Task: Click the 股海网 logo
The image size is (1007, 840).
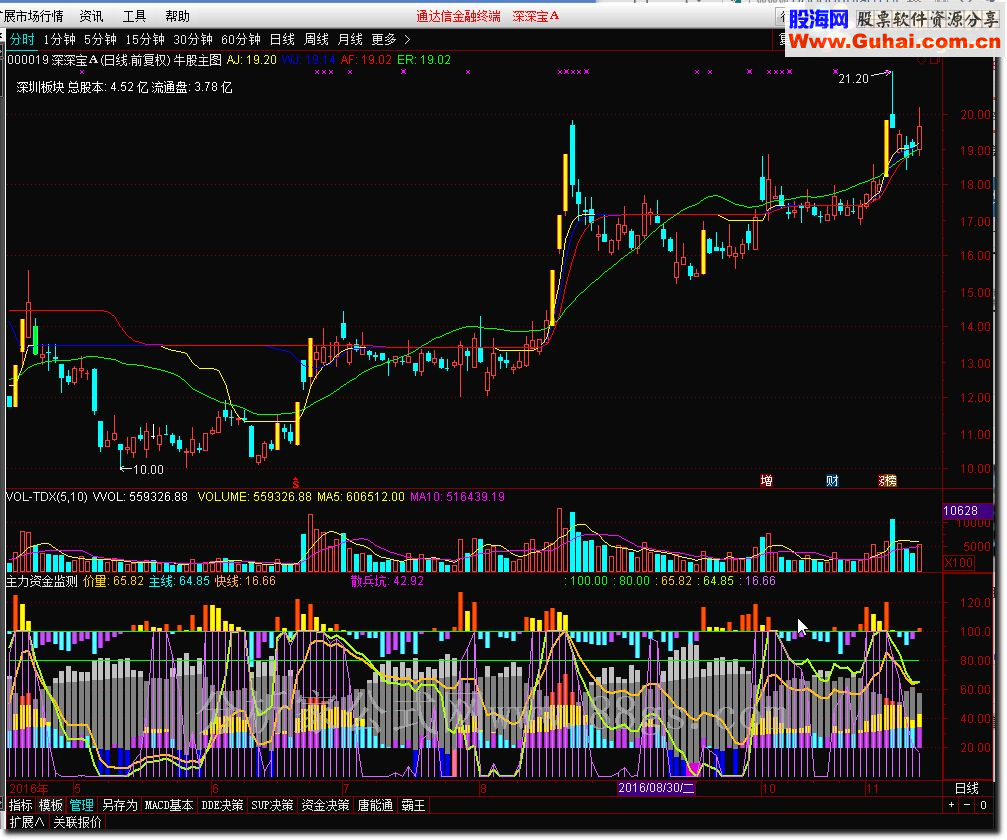Action: click(819, 19)
